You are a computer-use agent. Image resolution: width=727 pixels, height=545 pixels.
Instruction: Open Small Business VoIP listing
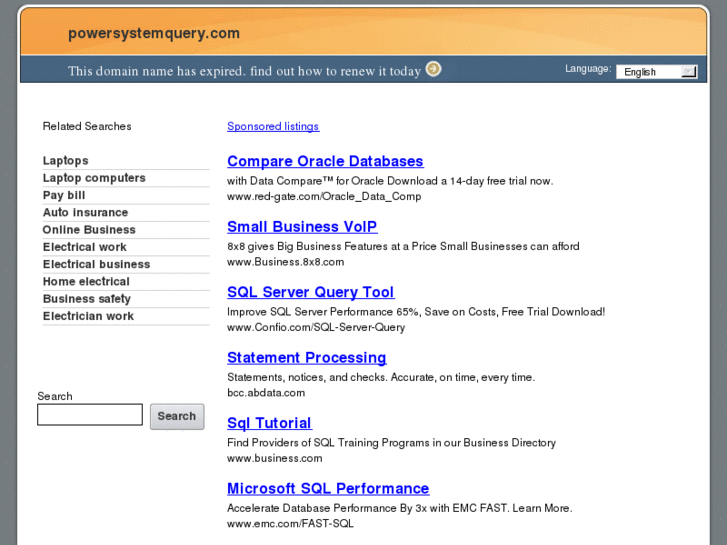(x=302, y=226)
